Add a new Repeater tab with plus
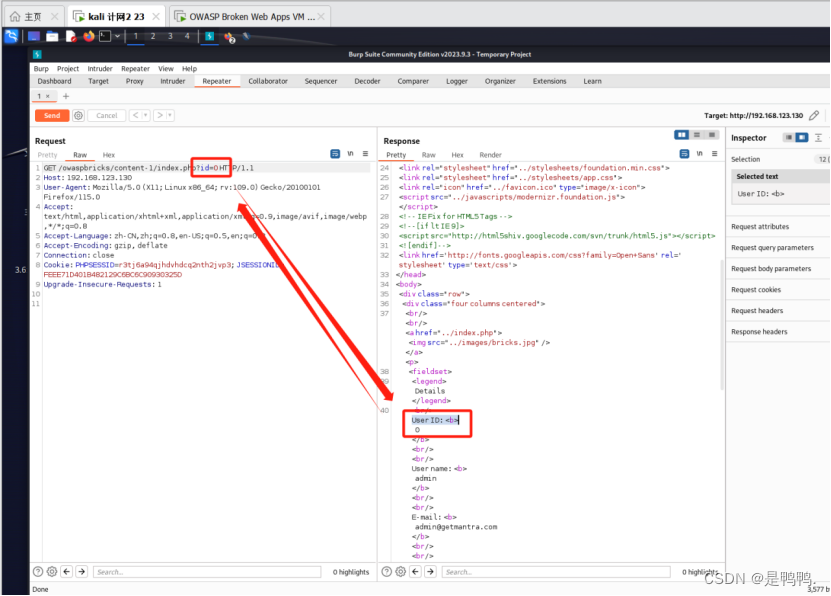Screen dimensions: 831x596 click(66, 96)
